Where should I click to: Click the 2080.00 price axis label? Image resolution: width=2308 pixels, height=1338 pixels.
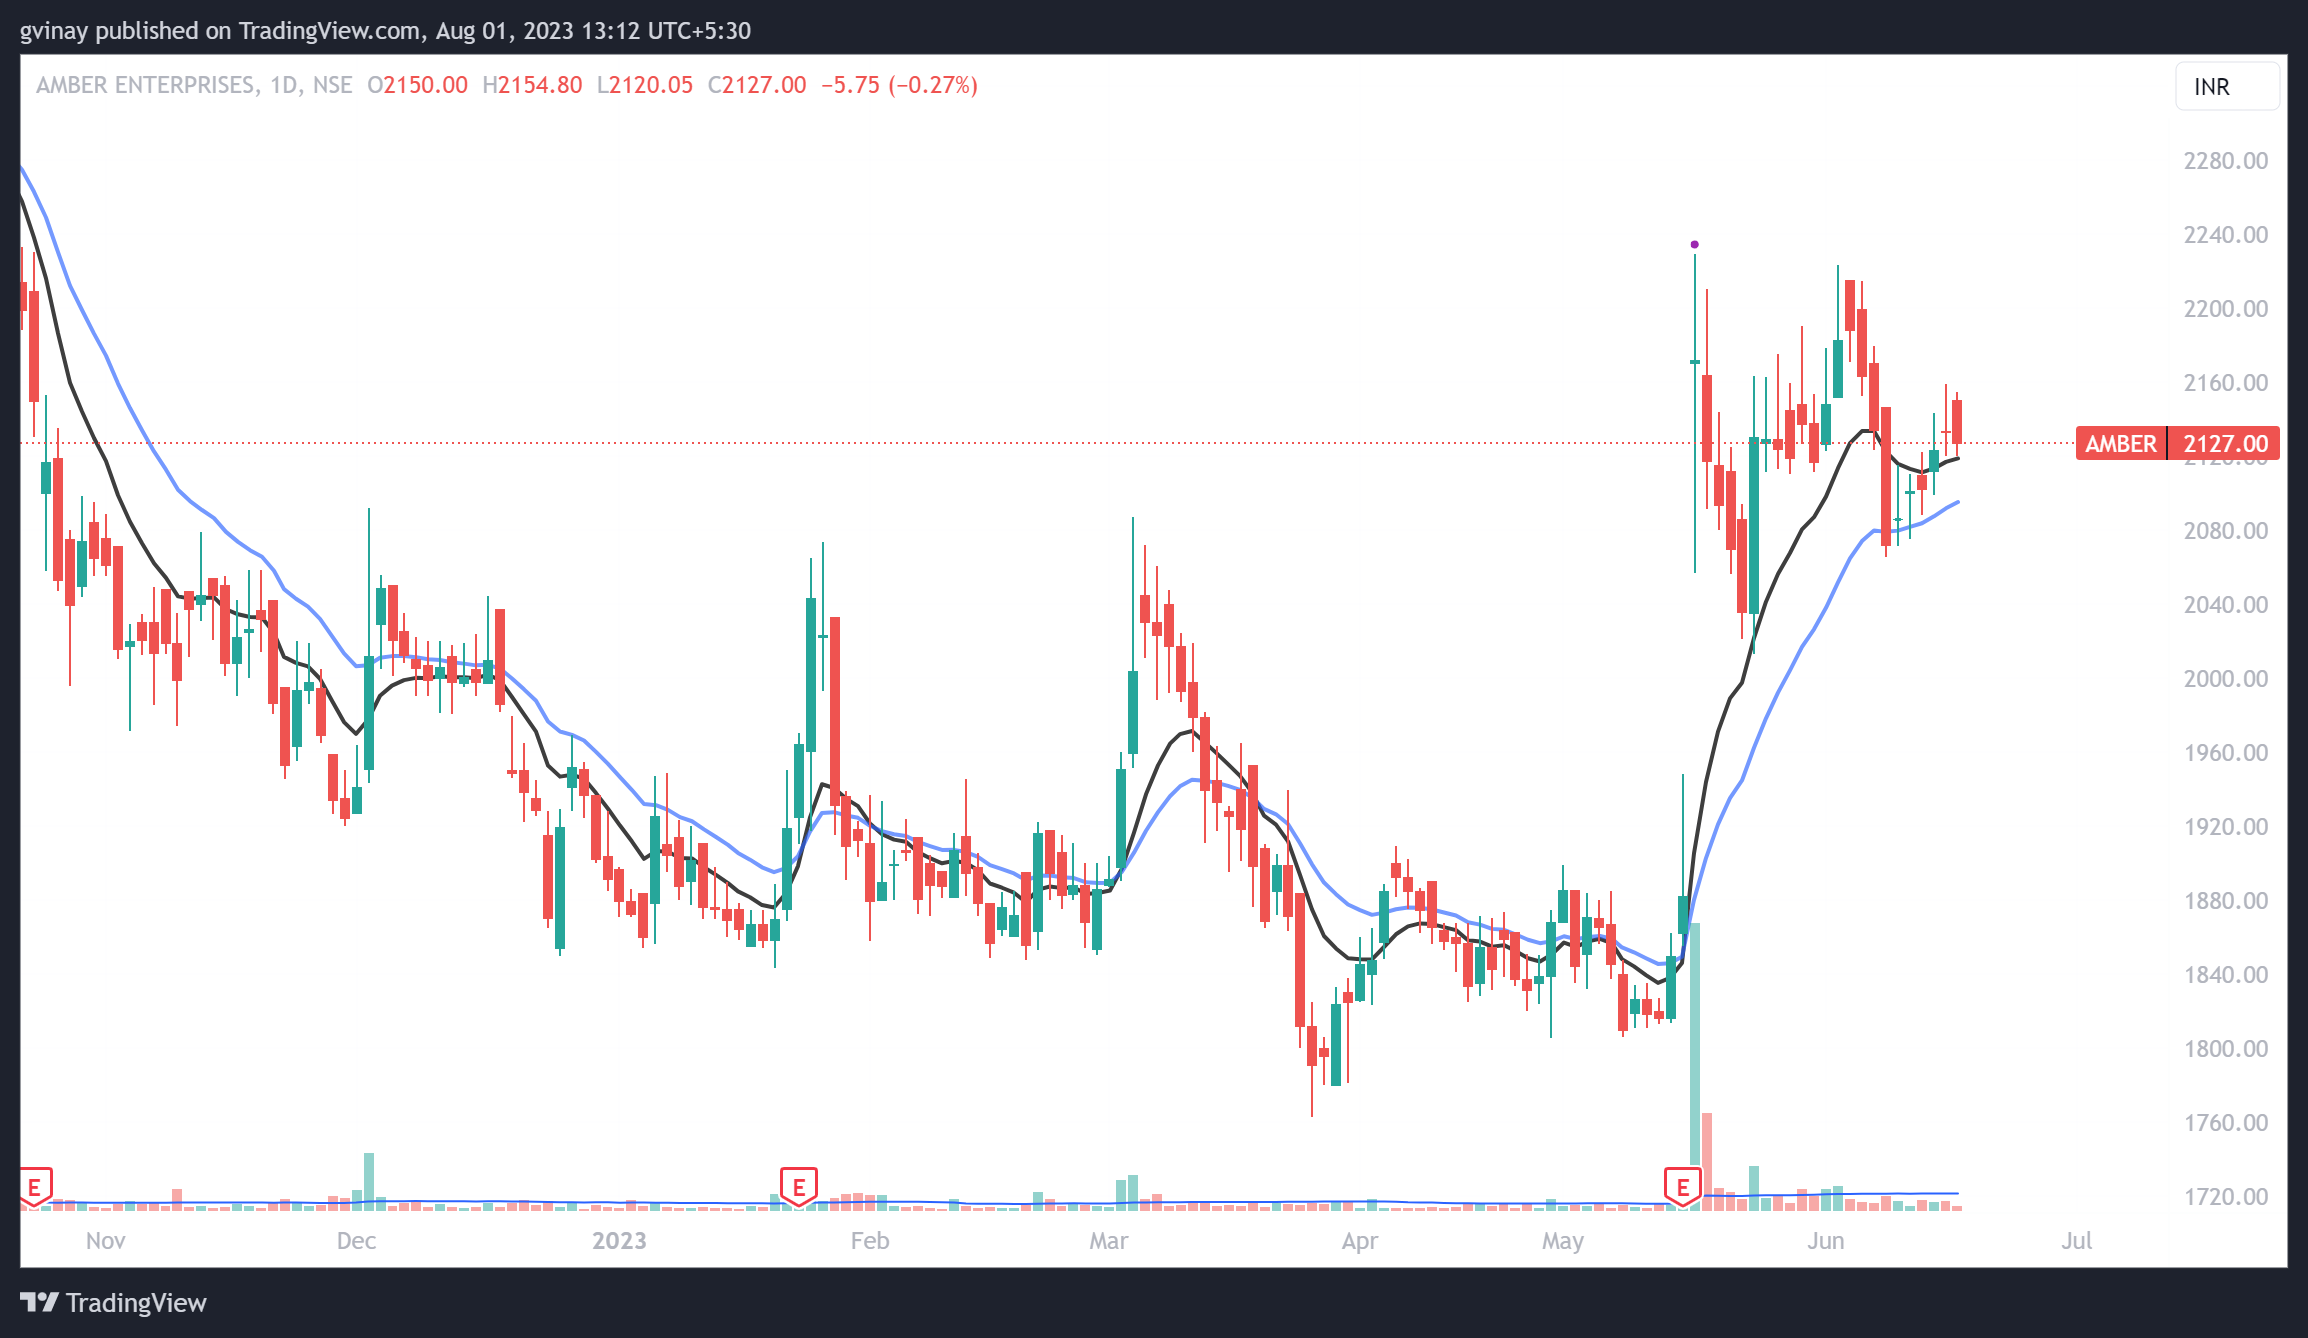tap(2225, 531)
